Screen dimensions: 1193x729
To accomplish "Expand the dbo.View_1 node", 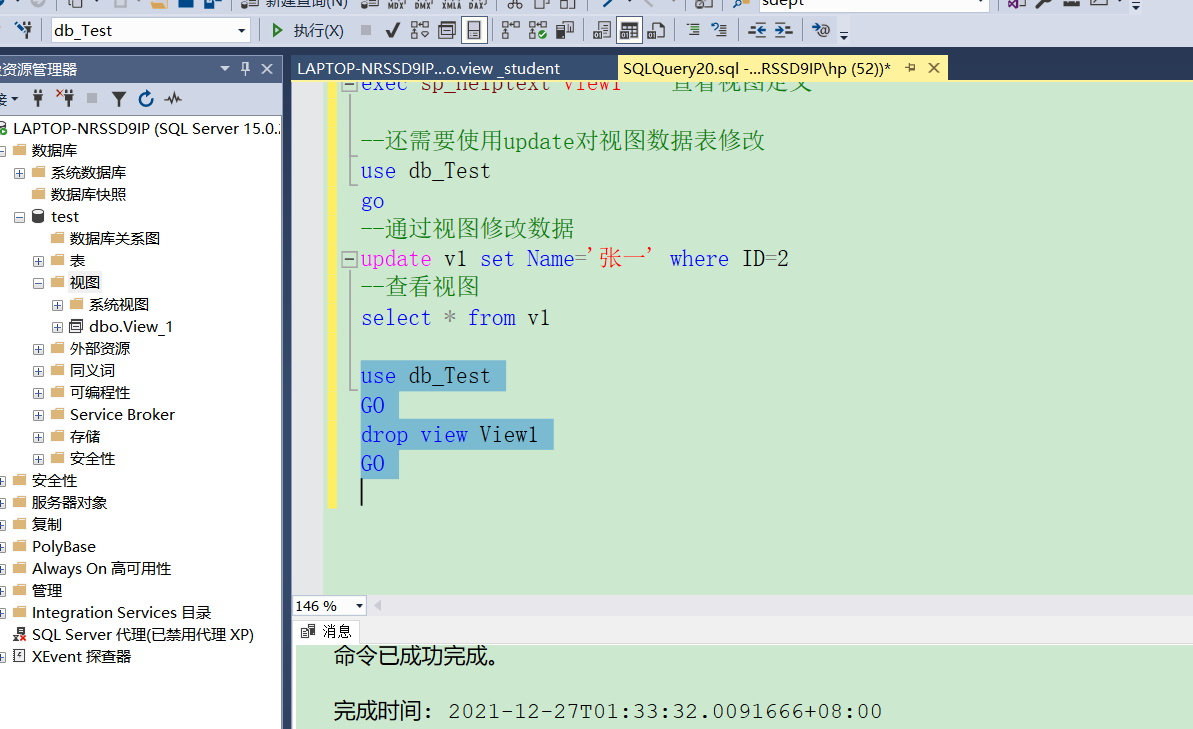I will click(x=58, y=327).
